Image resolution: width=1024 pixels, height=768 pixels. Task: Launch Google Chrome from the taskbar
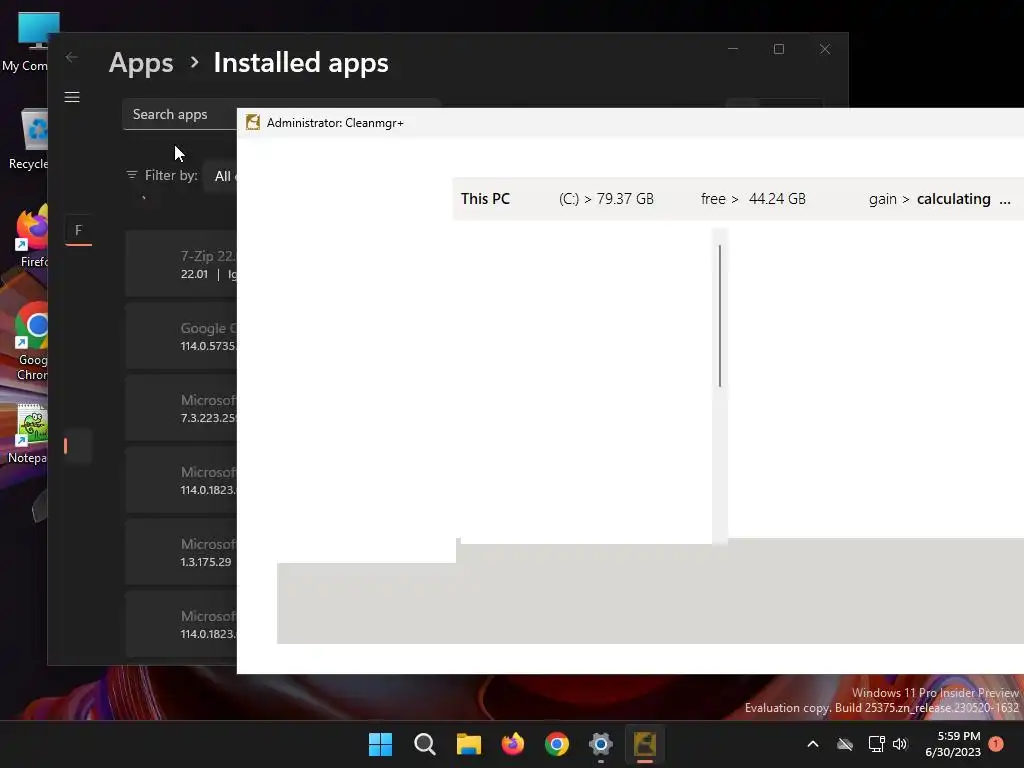(556, 744)
